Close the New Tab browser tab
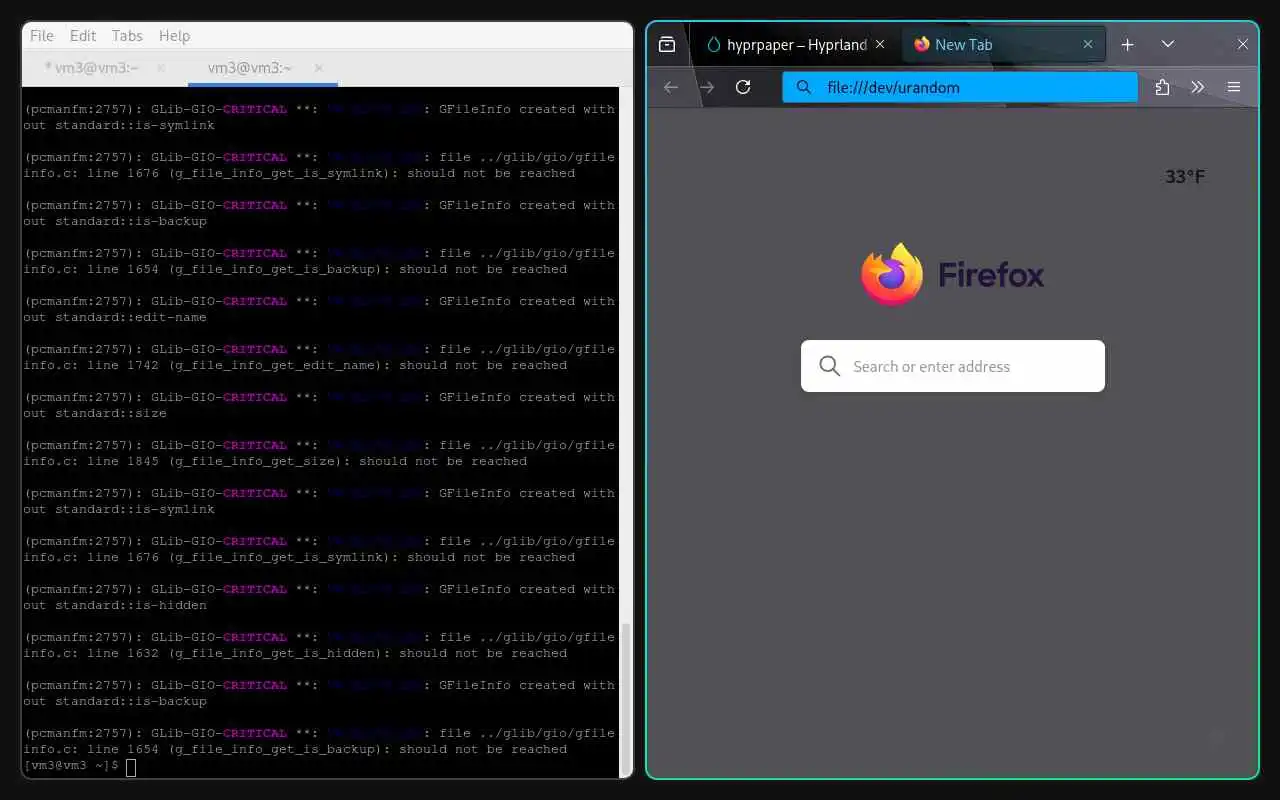The width and height of the screenshot is (1280, 800). pos(1088,44)
